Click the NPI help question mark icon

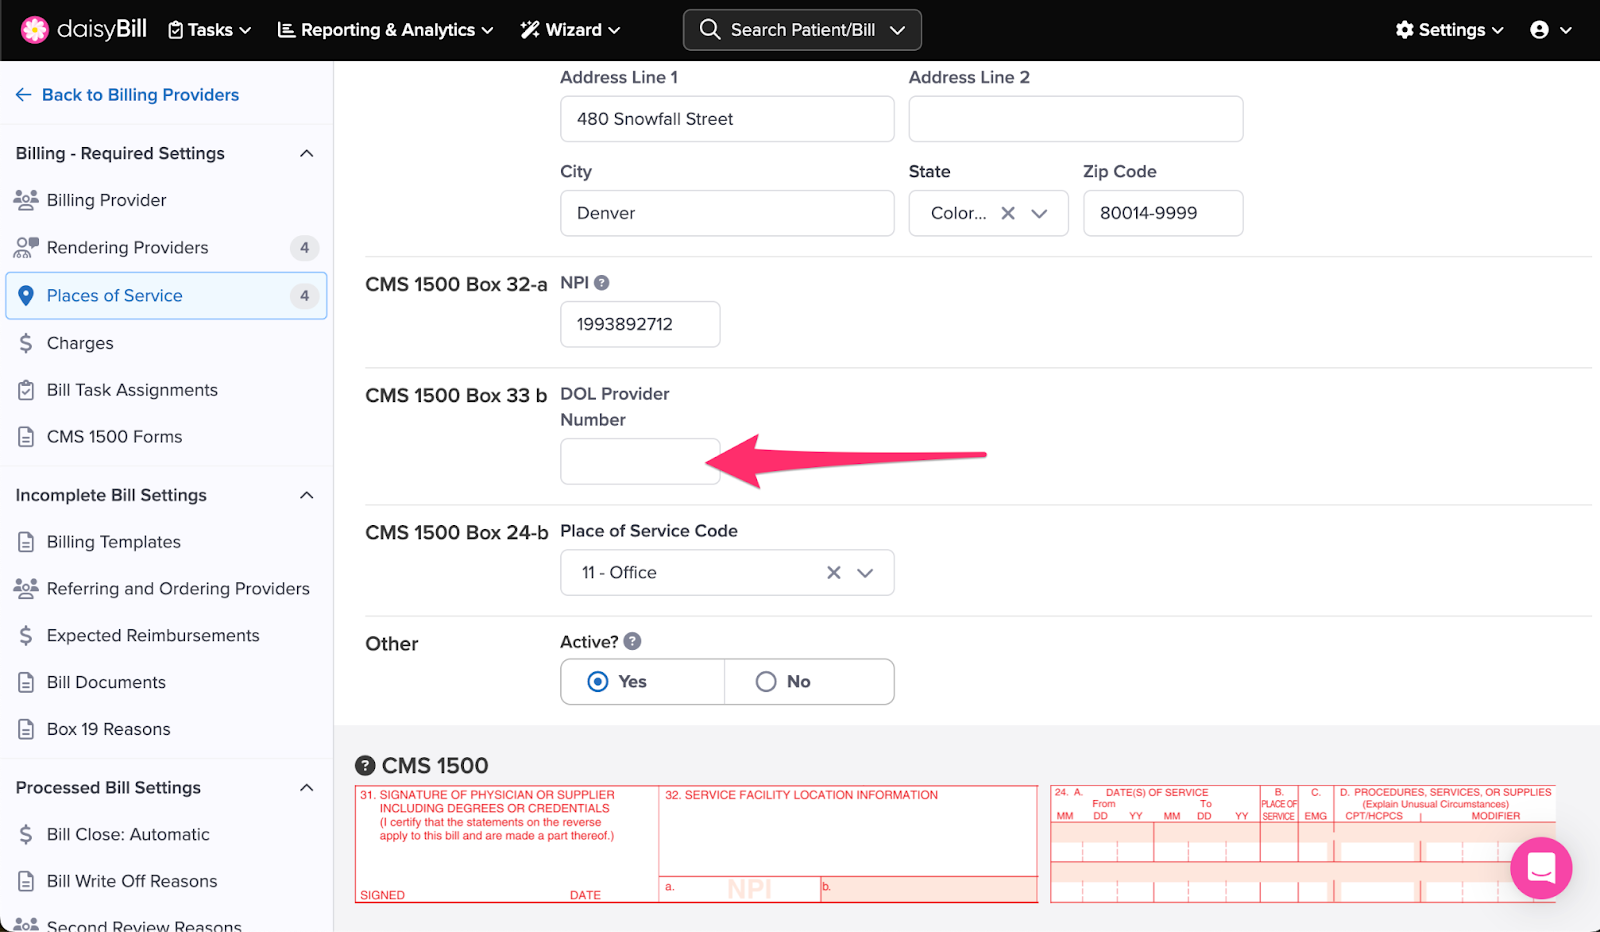(x=601, y=283)
